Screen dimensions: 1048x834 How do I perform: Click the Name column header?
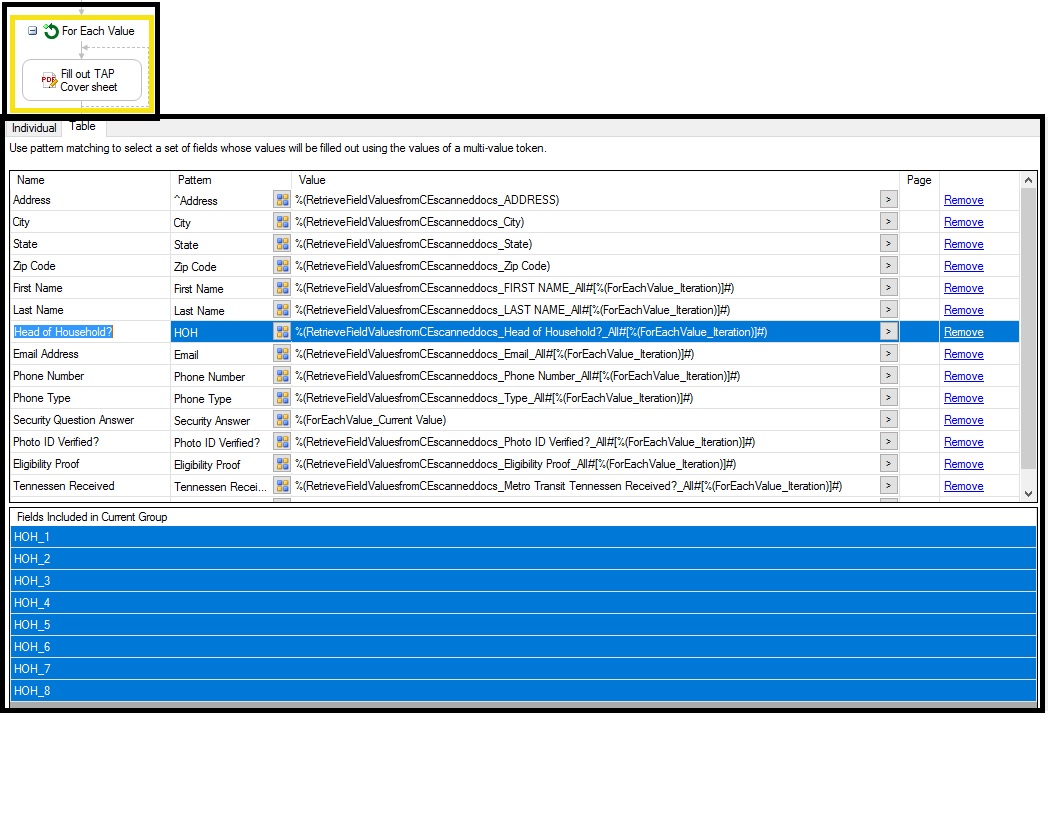click(x=31, y=180)
